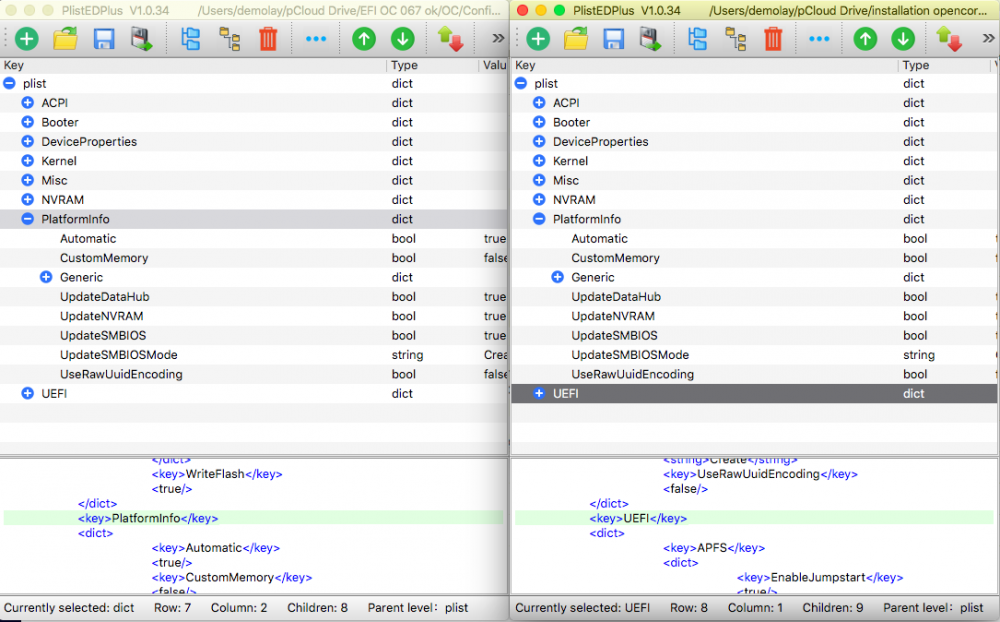The width and height of the screenshot is (1000, 622).
Task: Move item up with green arrow in left window
Action: 364,39
